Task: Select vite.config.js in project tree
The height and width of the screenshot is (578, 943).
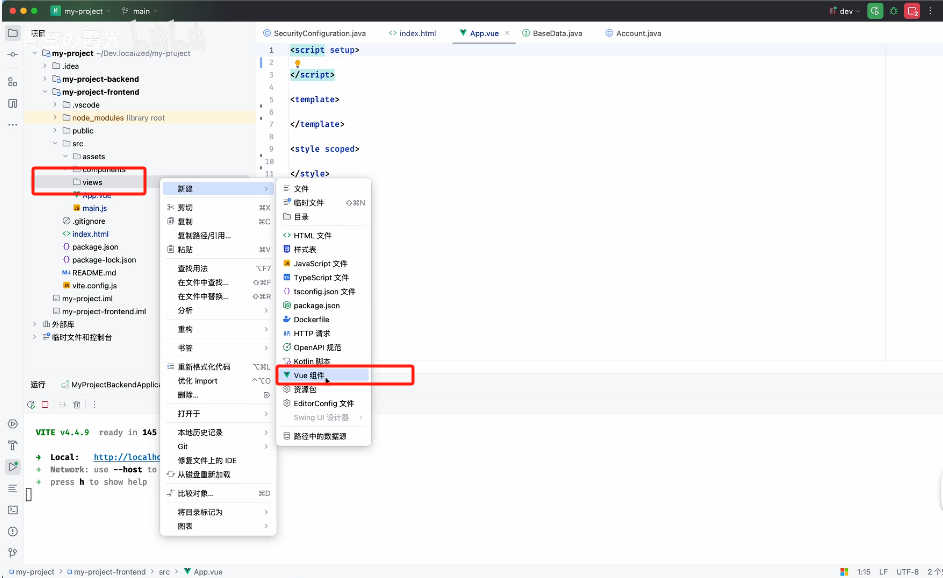Action: pos(90,286)
